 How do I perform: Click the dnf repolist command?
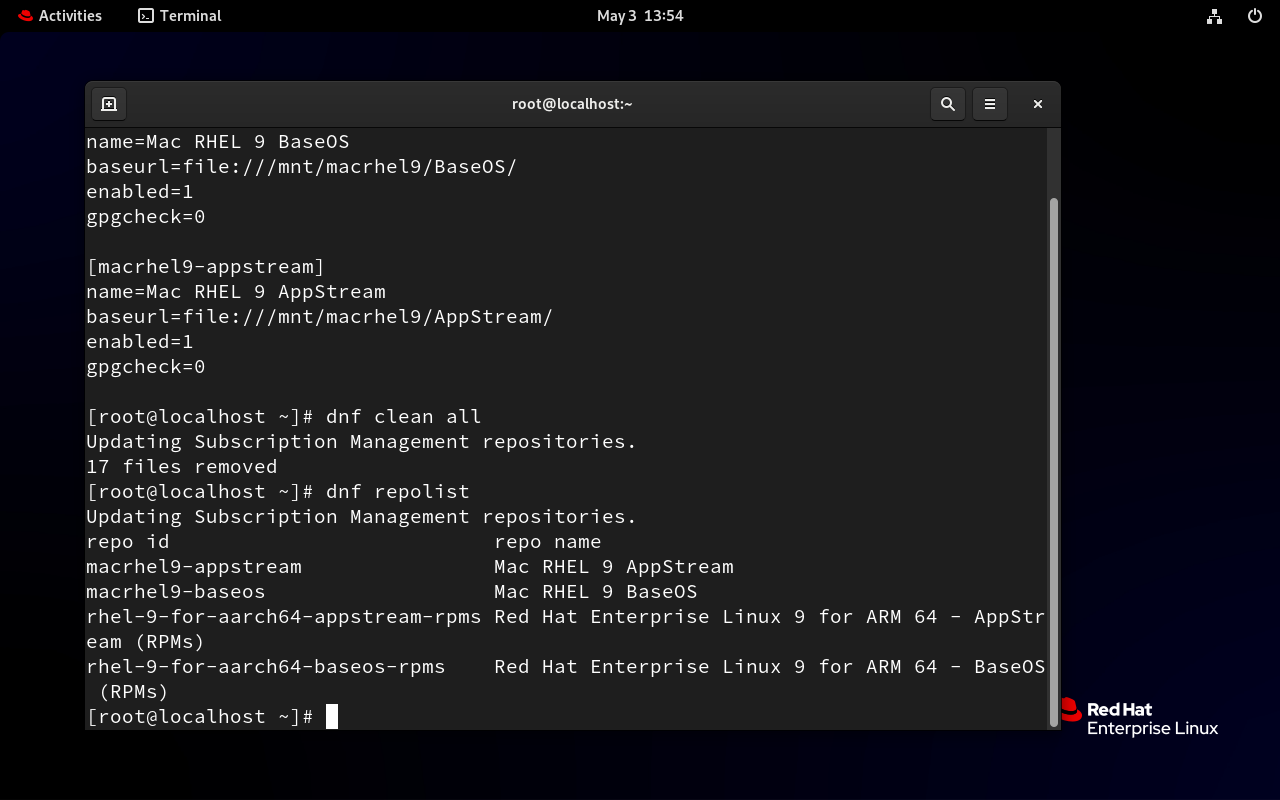[x=398, y=492]
